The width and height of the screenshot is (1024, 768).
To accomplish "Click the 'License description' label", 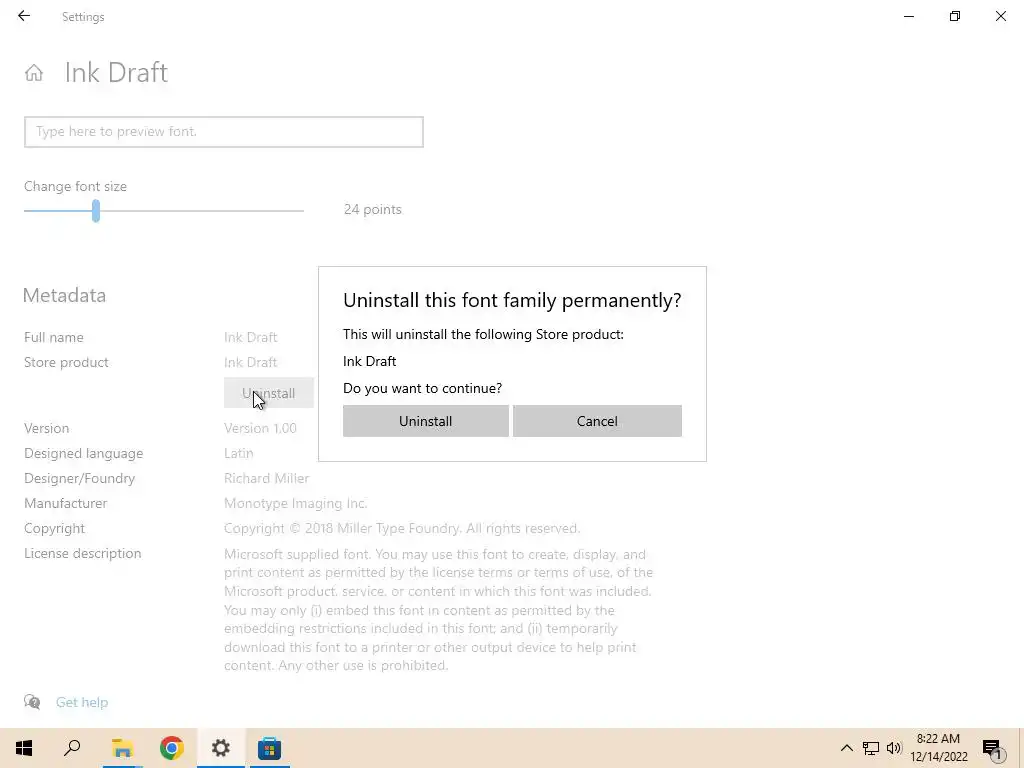I will point(82,553).
